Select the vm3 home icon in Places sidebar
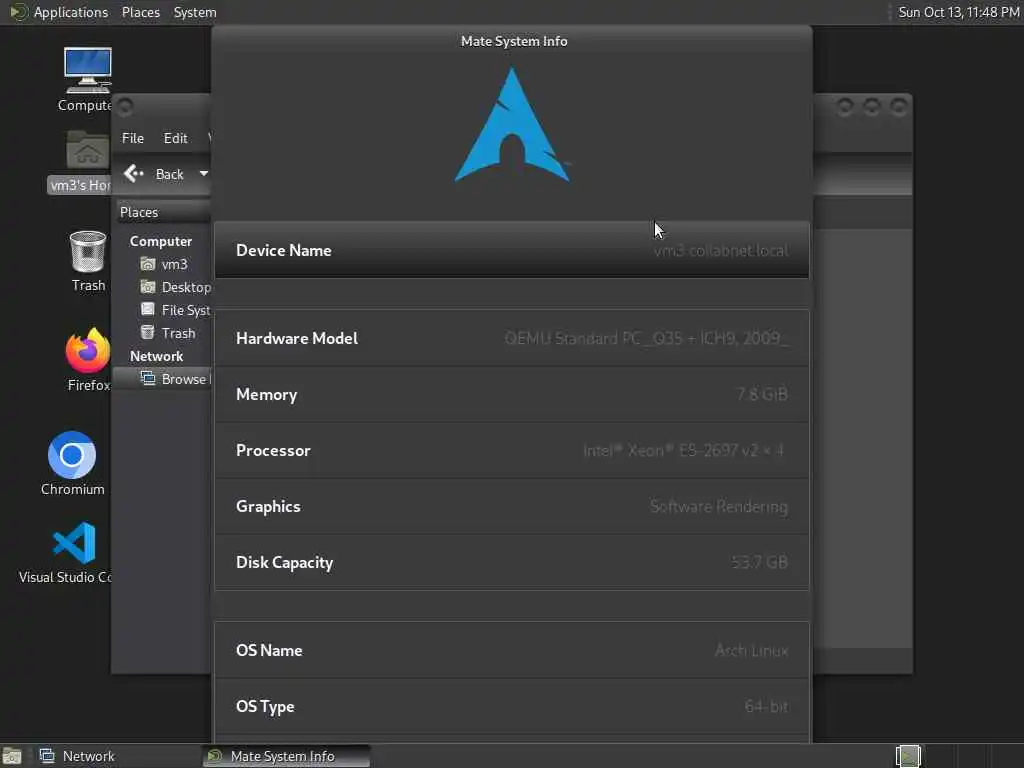This screenshot has height=768, width=1024. click(148, 264)
